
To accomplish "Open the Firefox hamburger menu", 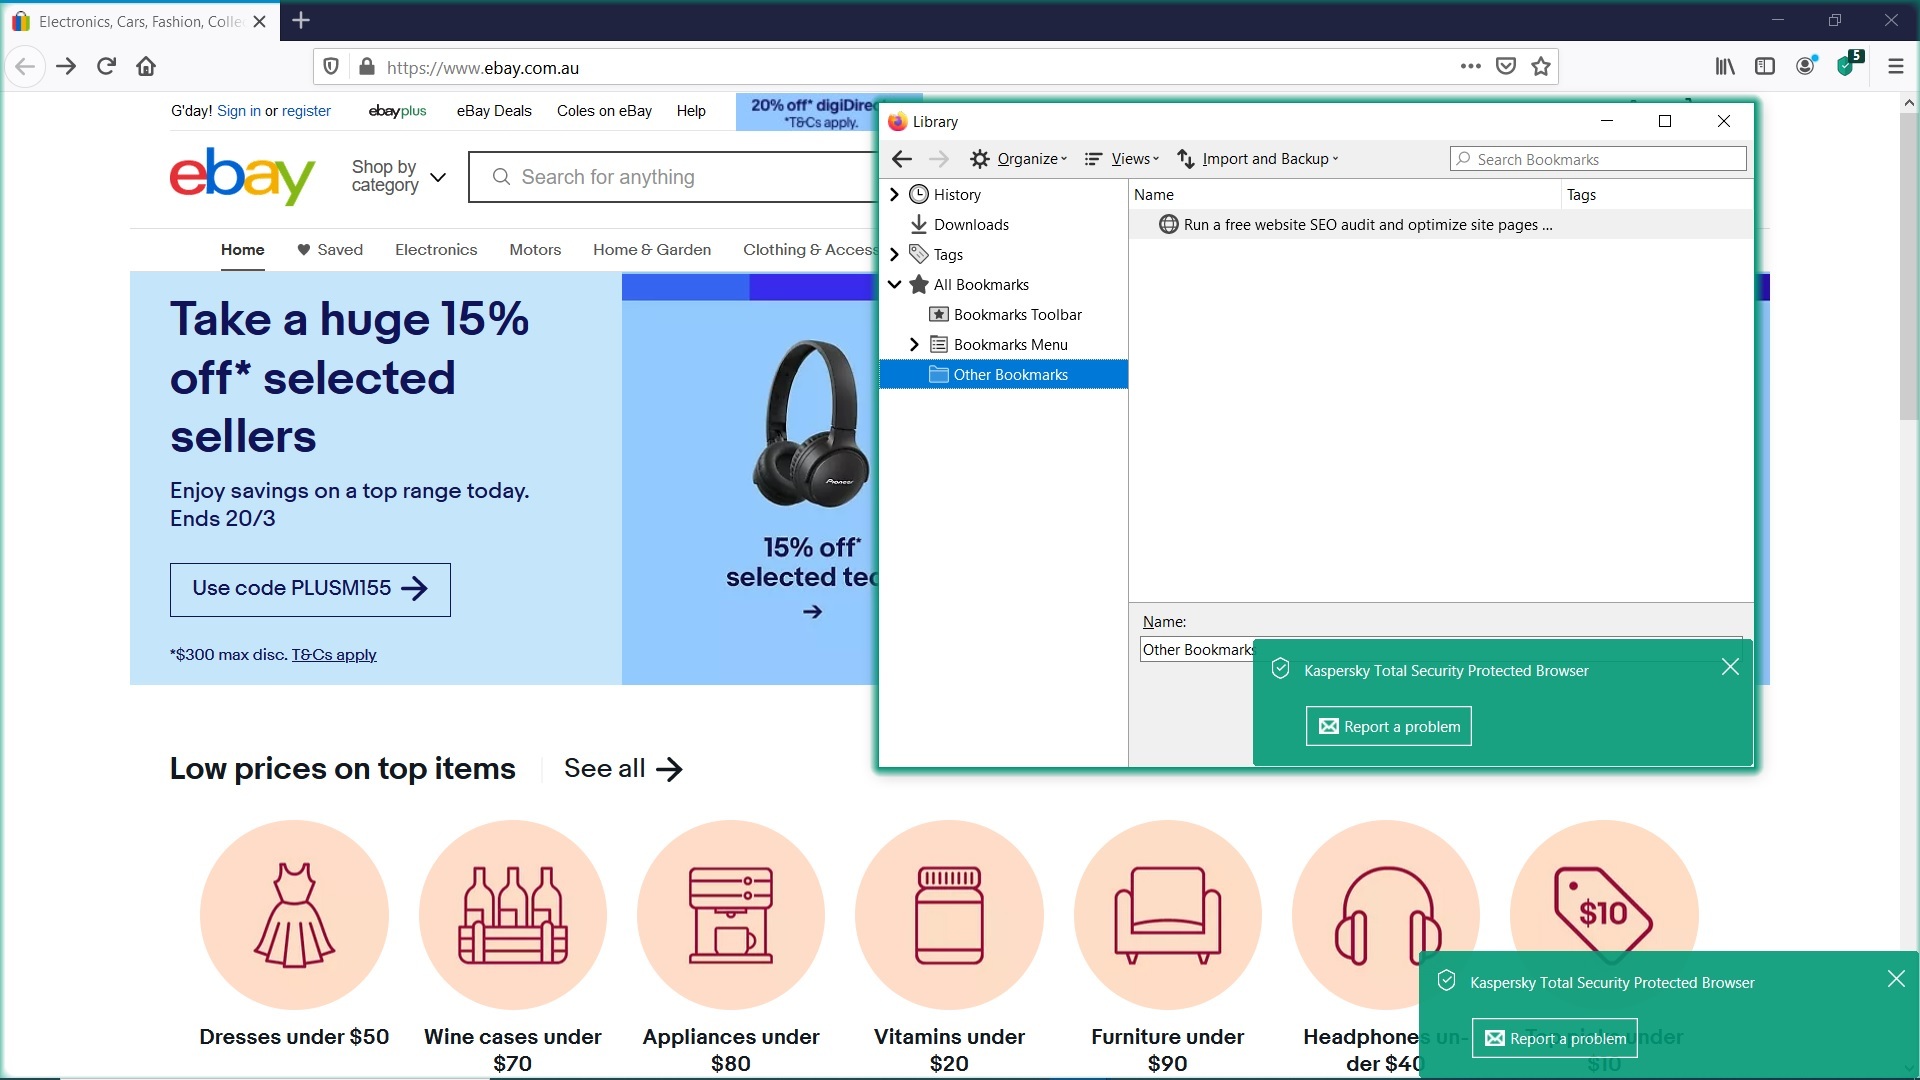I will (1895, 67).
